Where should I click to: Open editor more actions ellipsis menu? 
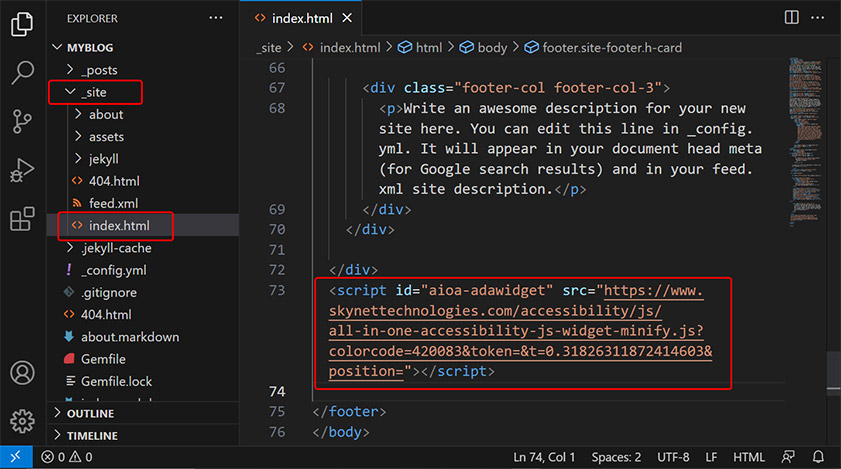817,18
